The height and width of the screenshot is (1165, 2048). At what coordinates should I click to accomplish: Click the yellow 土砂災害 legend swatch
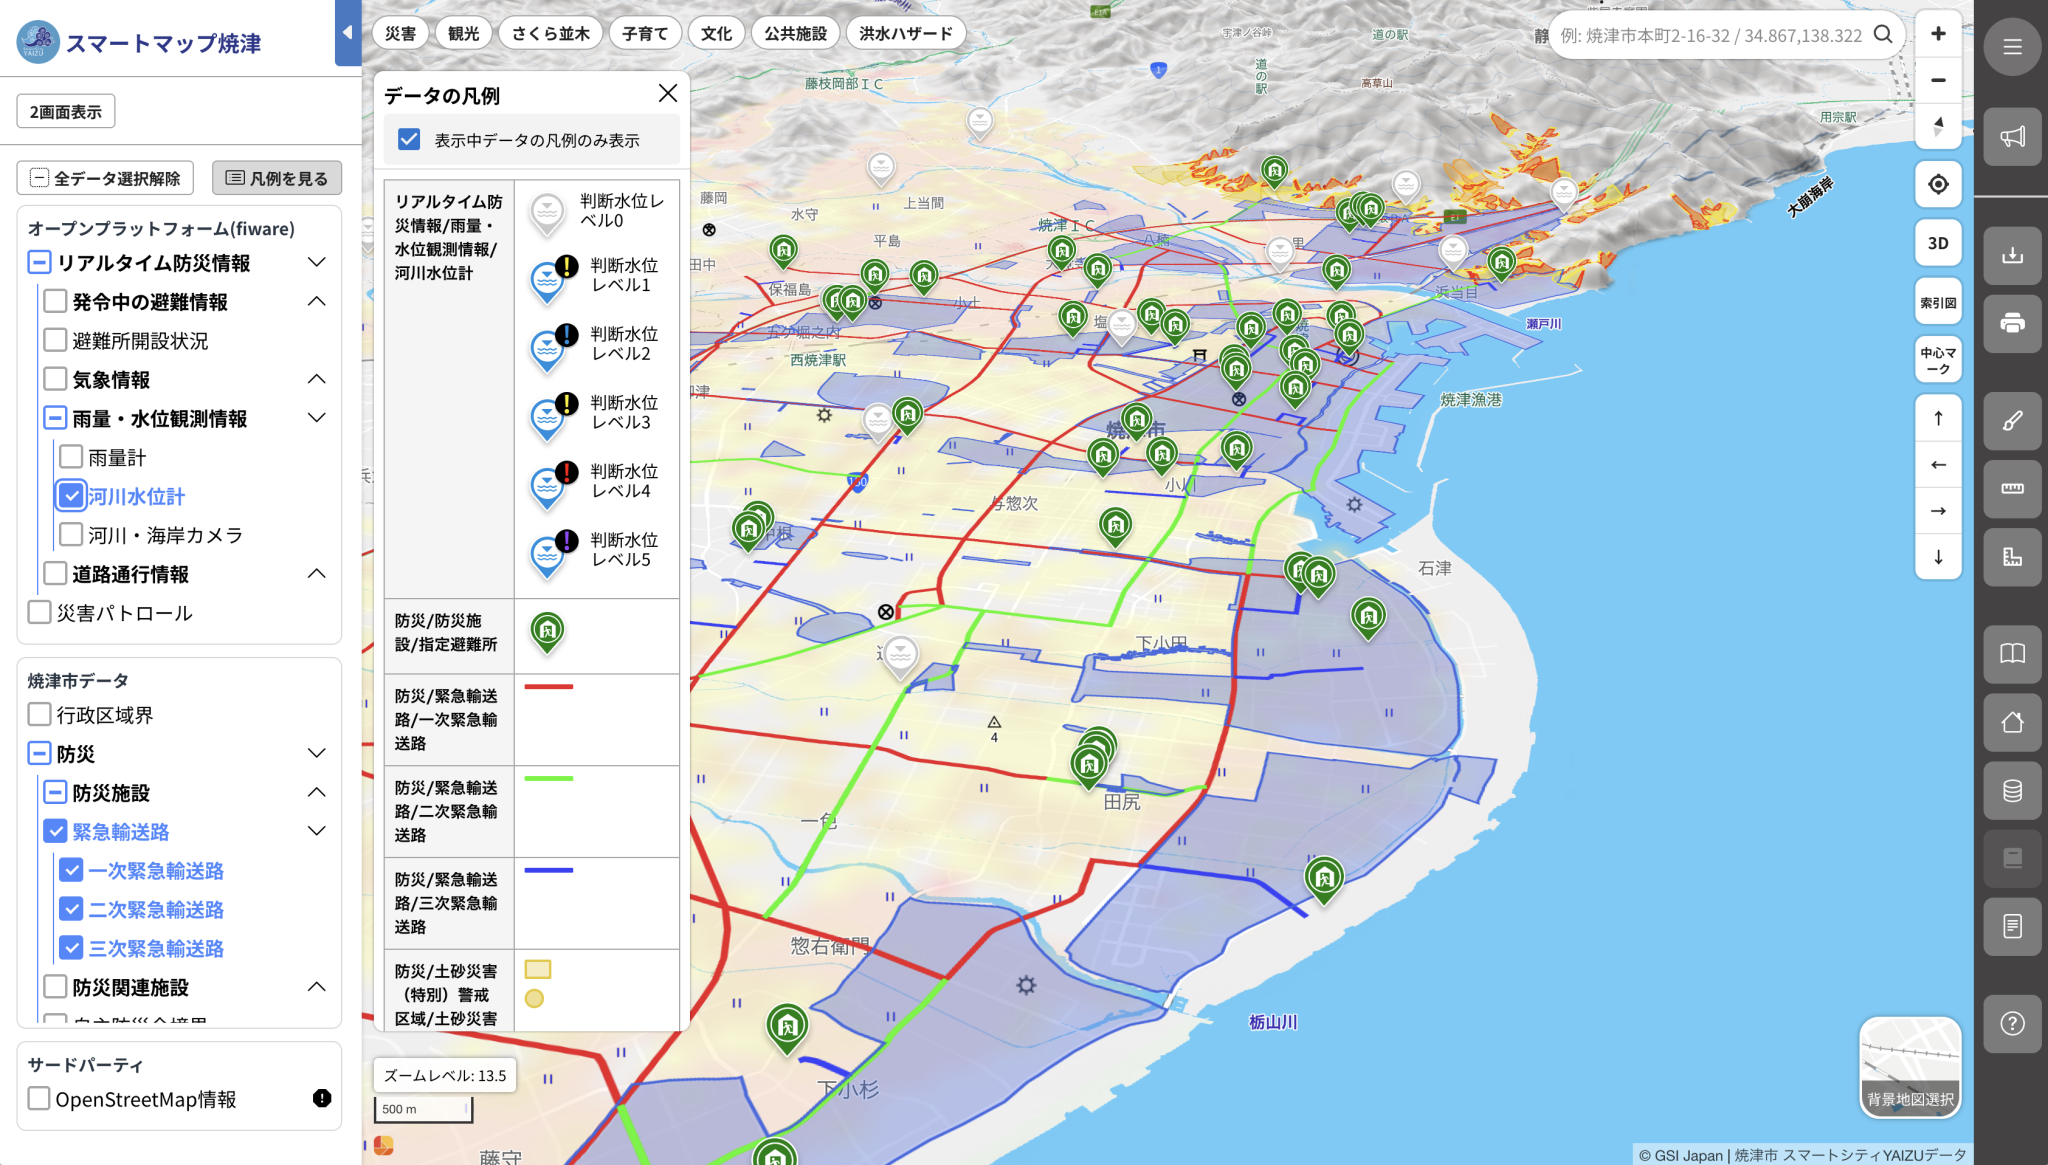539,969
